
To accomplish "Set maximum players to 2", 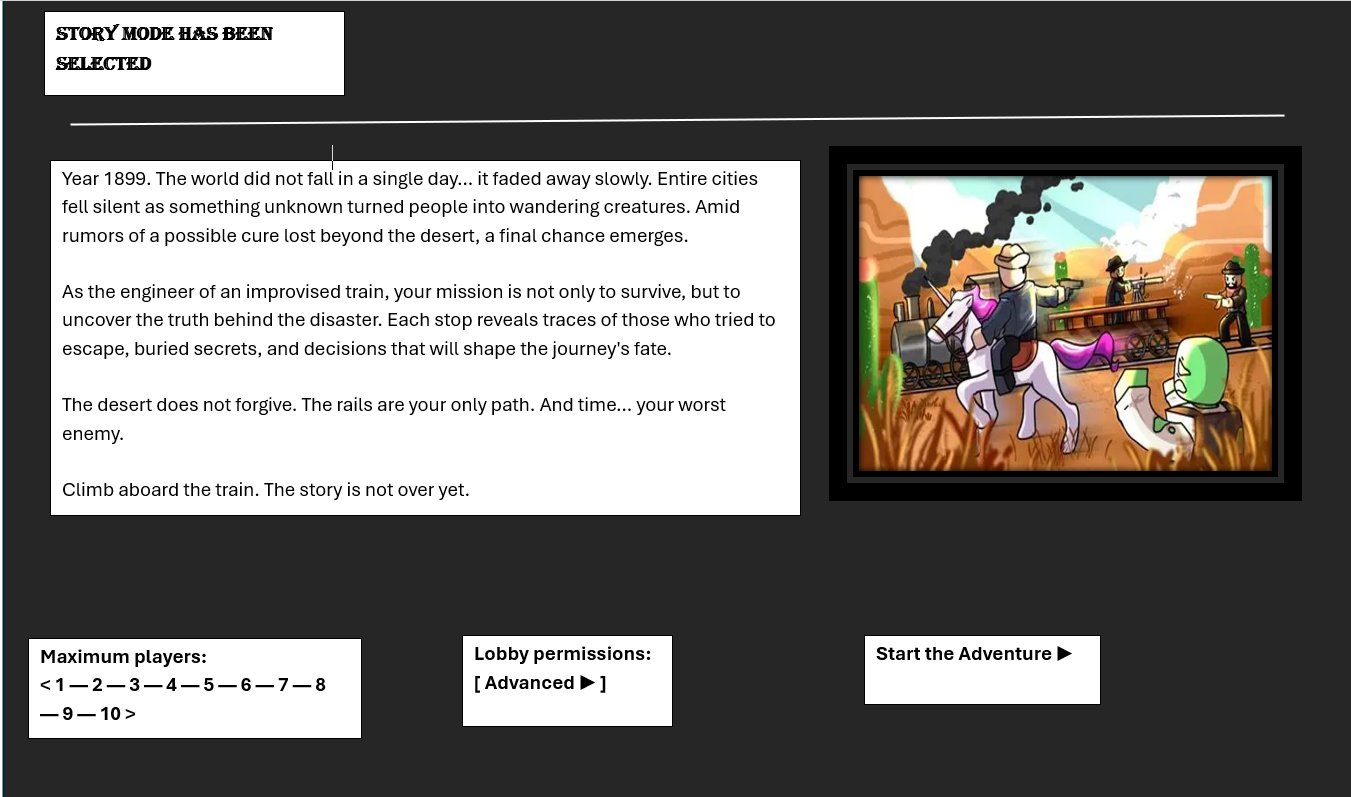I will point(97,685).
